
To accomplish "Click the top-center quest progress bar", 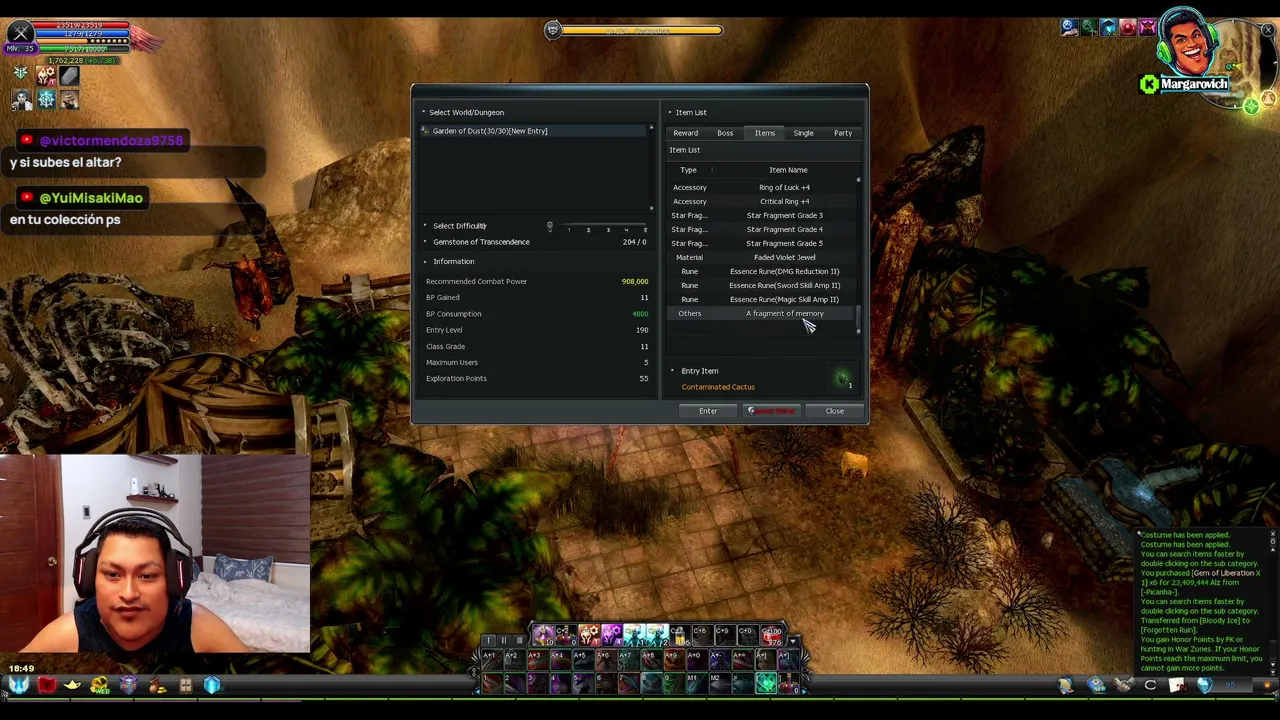I will coord(641,30).
